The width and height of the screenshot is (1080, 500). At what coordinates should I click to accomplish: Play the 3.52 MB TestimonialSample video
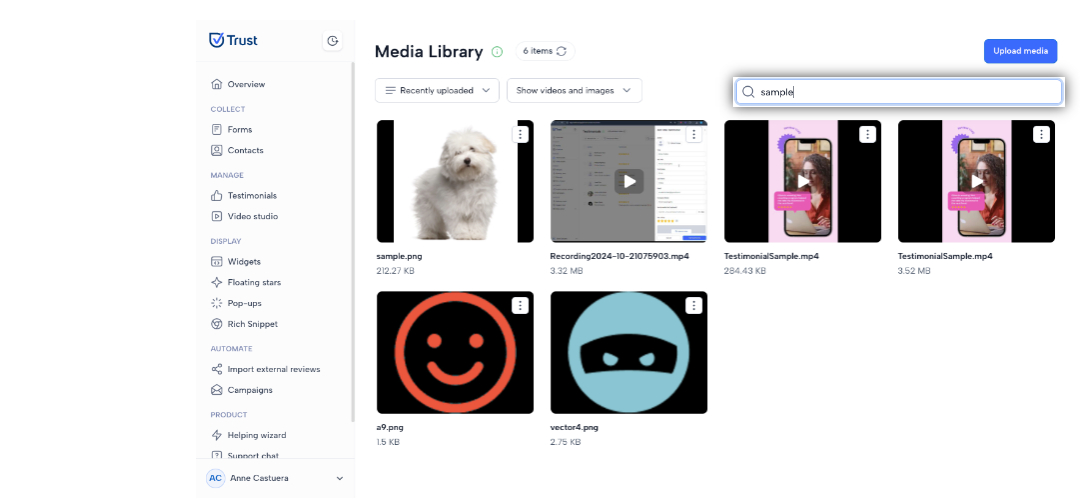[x=977, y=181]
